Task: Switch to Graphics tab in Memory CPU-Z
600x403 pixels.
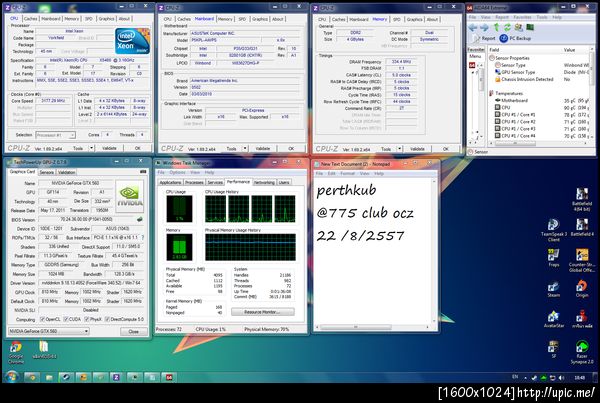Action: (x=414, y=19)
